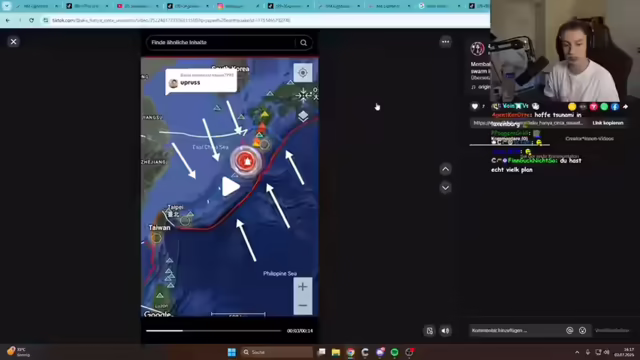
Task: Reload the page in browser
Action: tap(31, 20)
